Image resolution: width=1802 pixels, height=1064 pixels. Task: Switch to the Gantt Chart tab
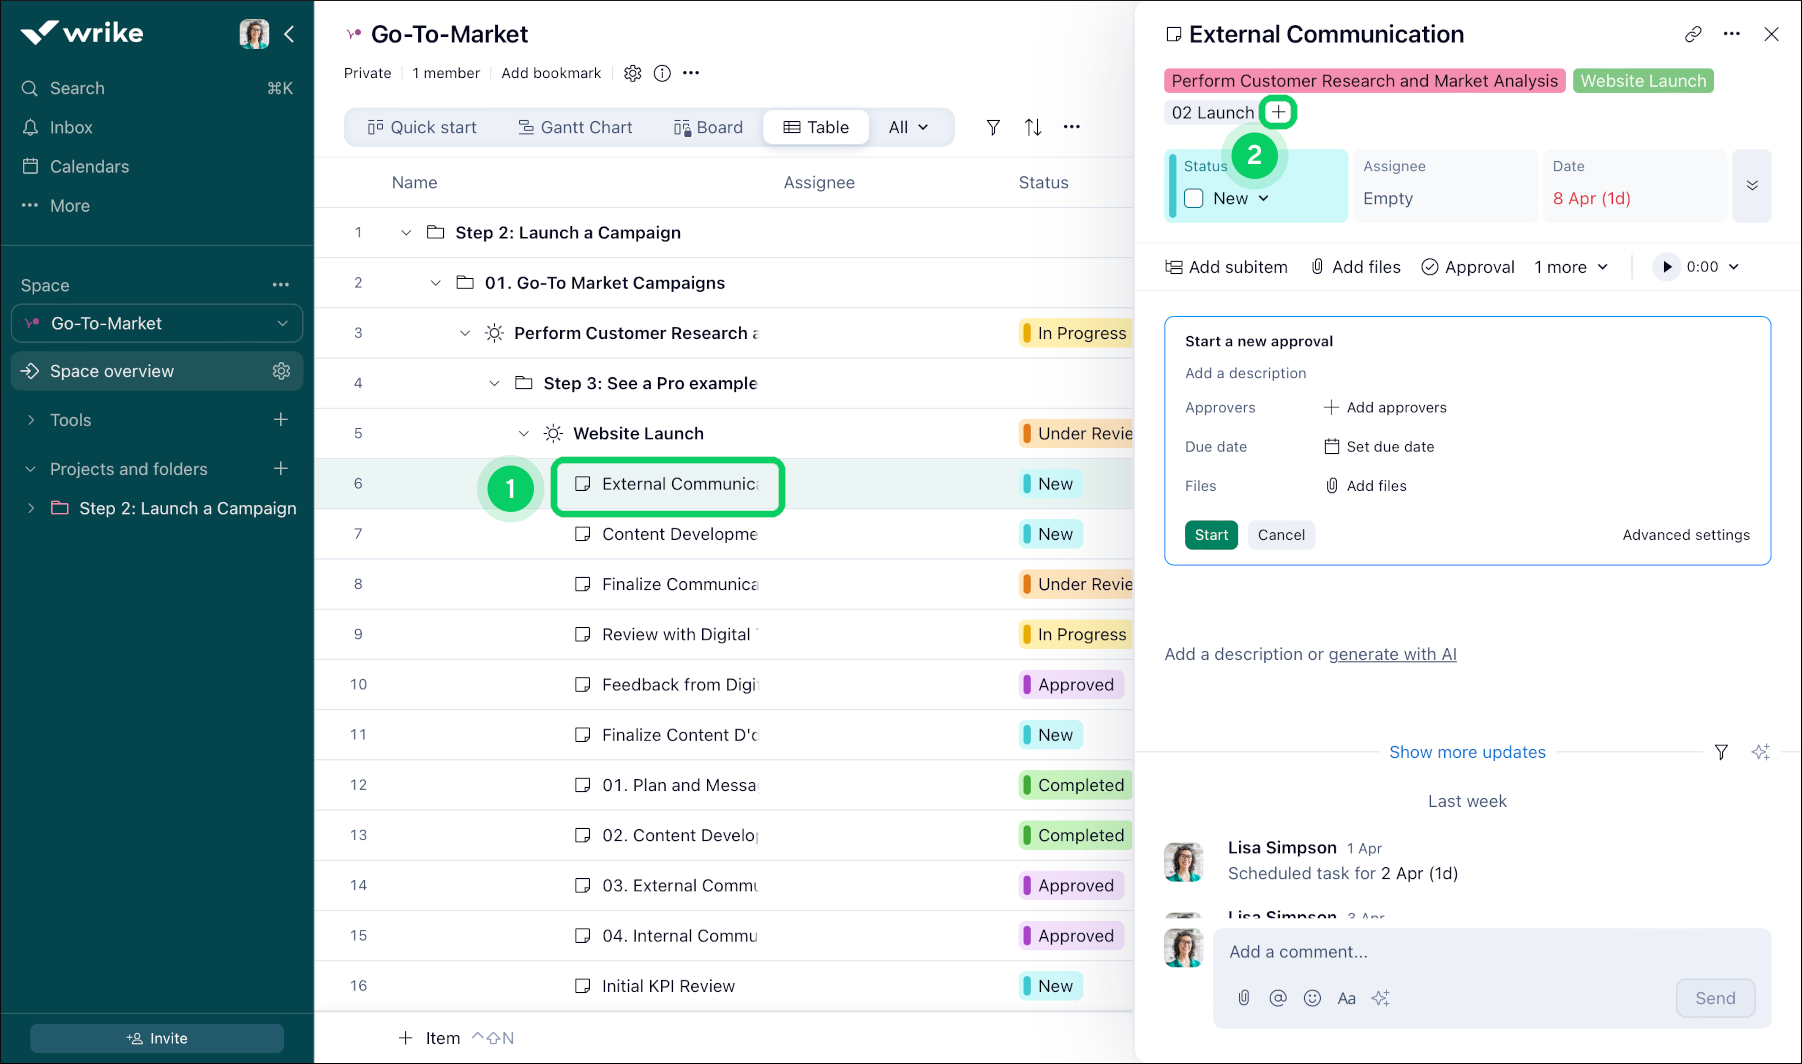click(x=575, y=127)
